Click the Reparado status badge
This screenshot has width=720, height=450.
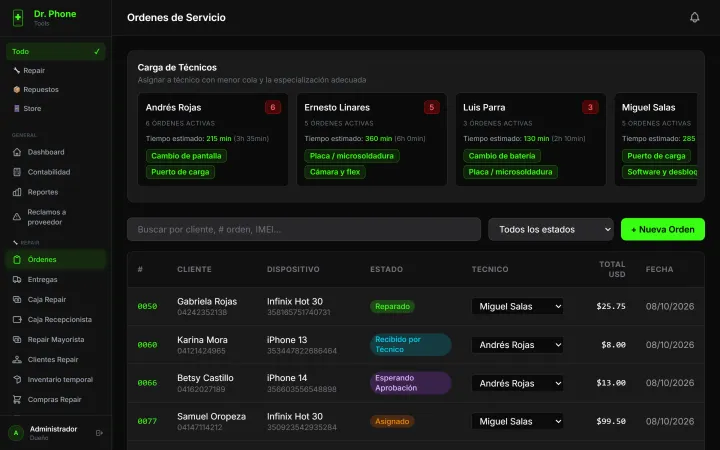pyautogui.click(x=392, y=306)
